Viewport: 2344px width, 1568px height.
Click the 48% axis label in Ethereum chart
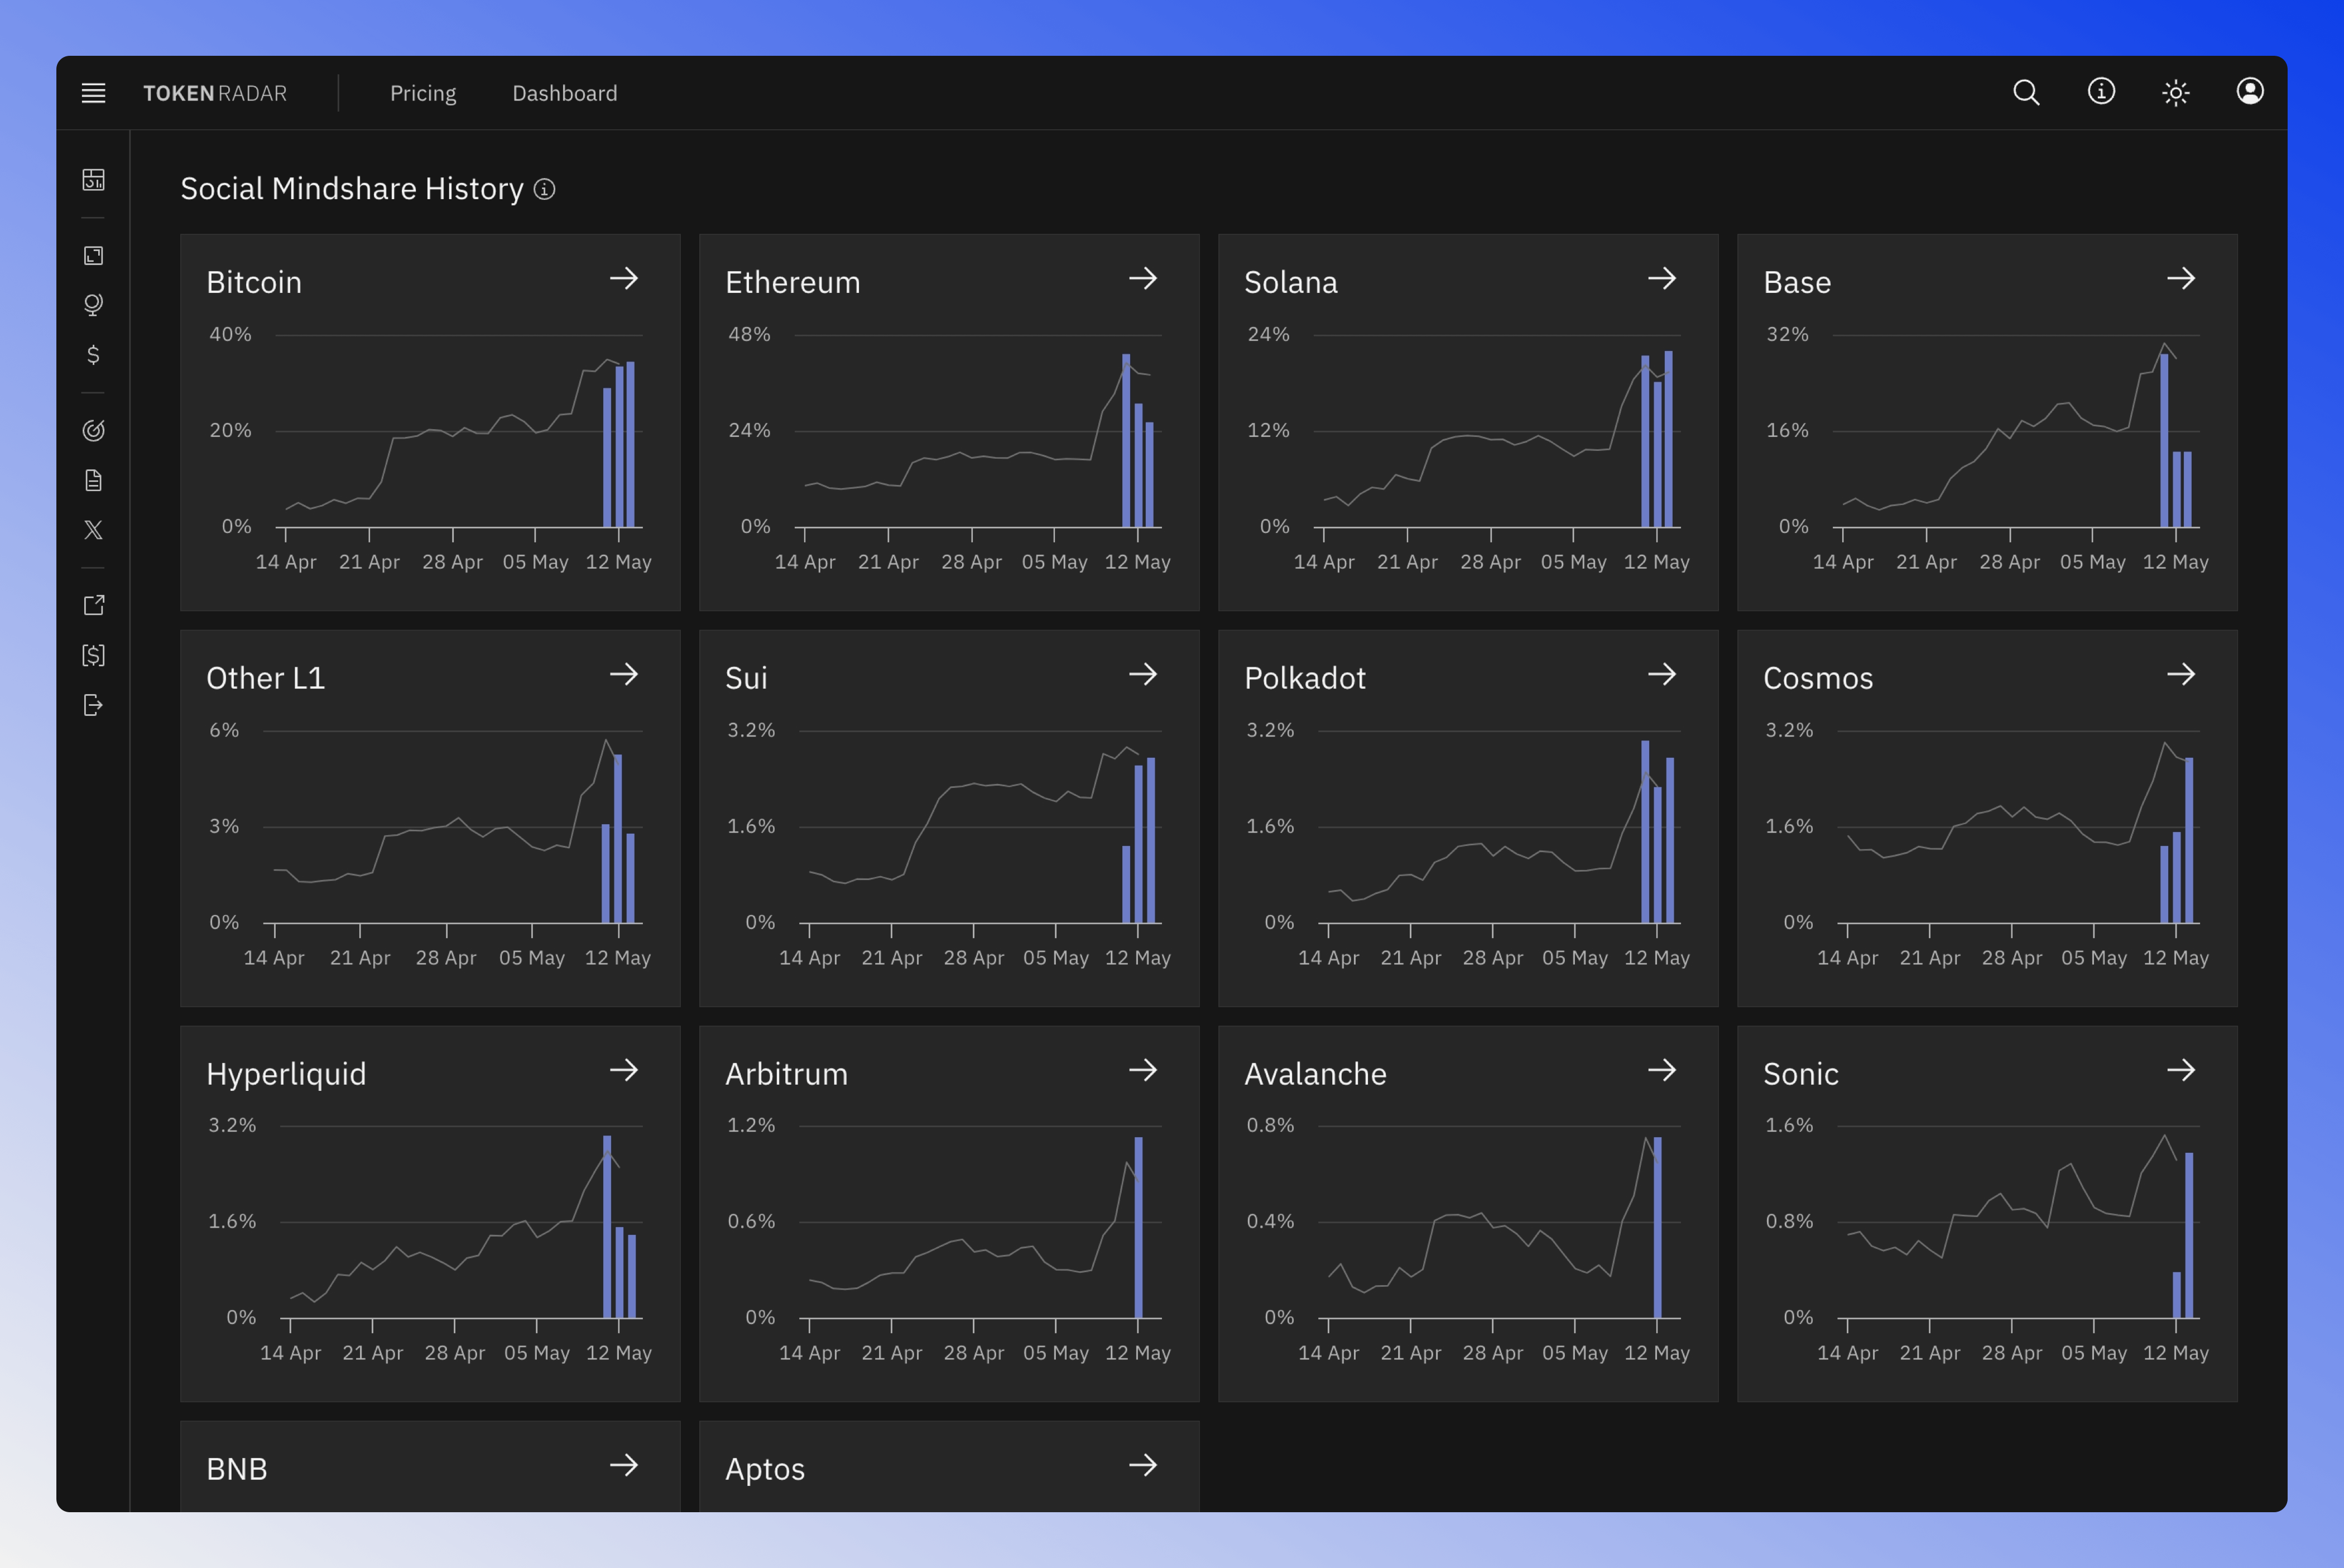[x=749, y=335]
